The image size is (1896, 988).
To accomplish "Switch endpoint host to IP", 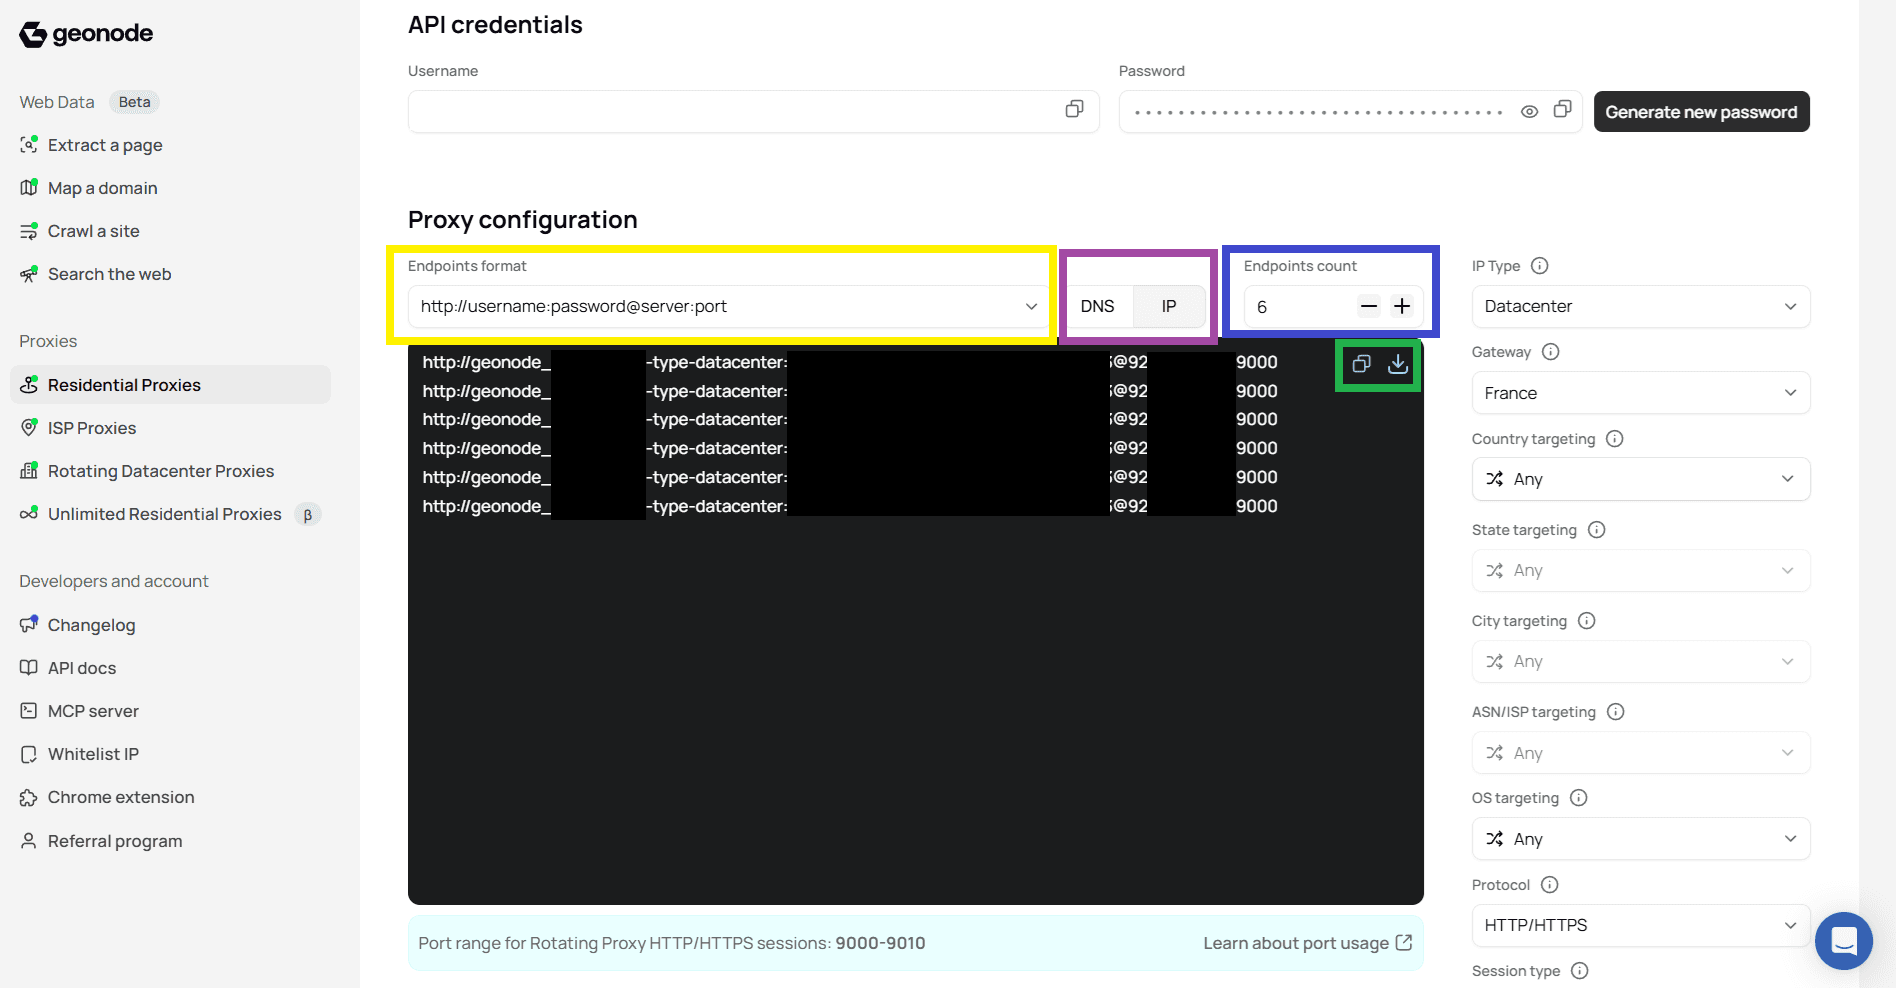I will 1169,306.
